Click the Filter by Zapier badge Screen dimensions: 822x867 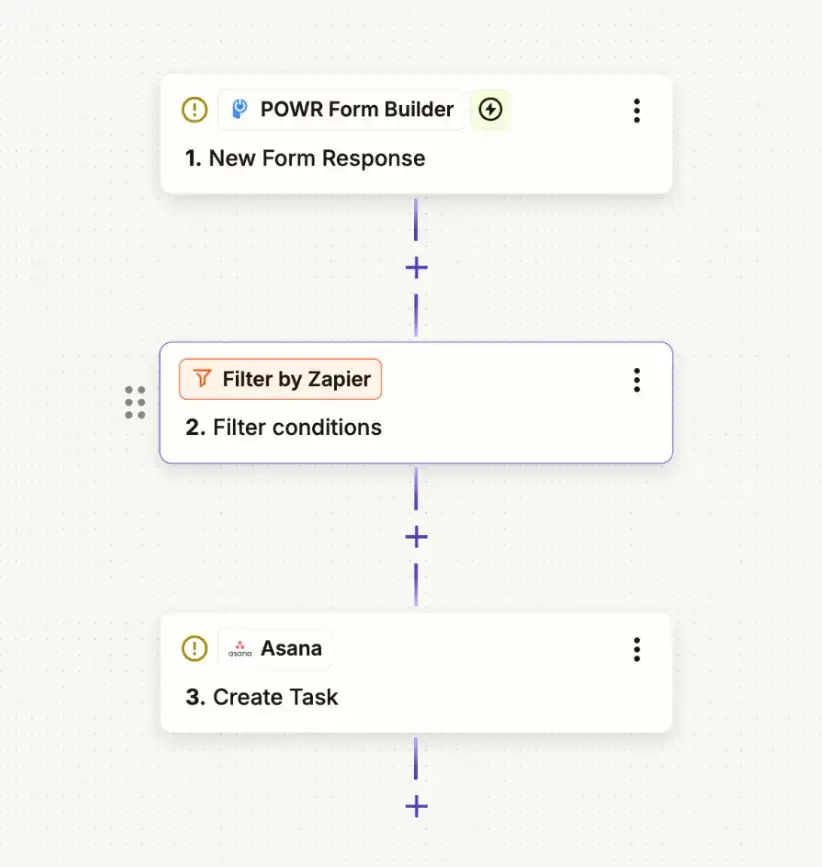[280, 379]
